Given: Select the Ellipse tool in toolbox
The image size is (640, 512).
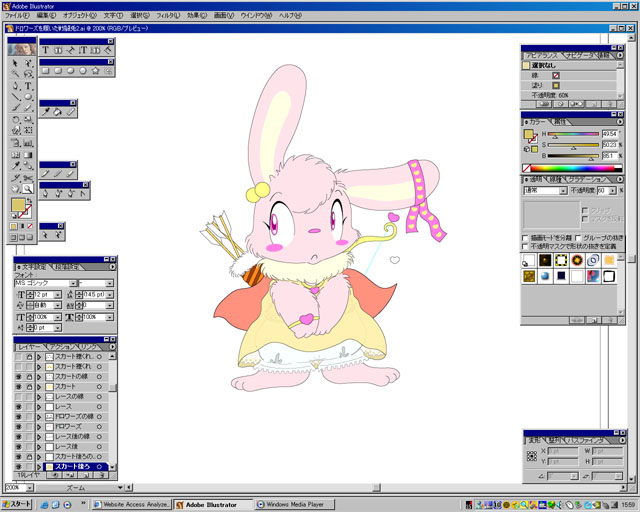Looking at the screenshot, I should 28,97.
